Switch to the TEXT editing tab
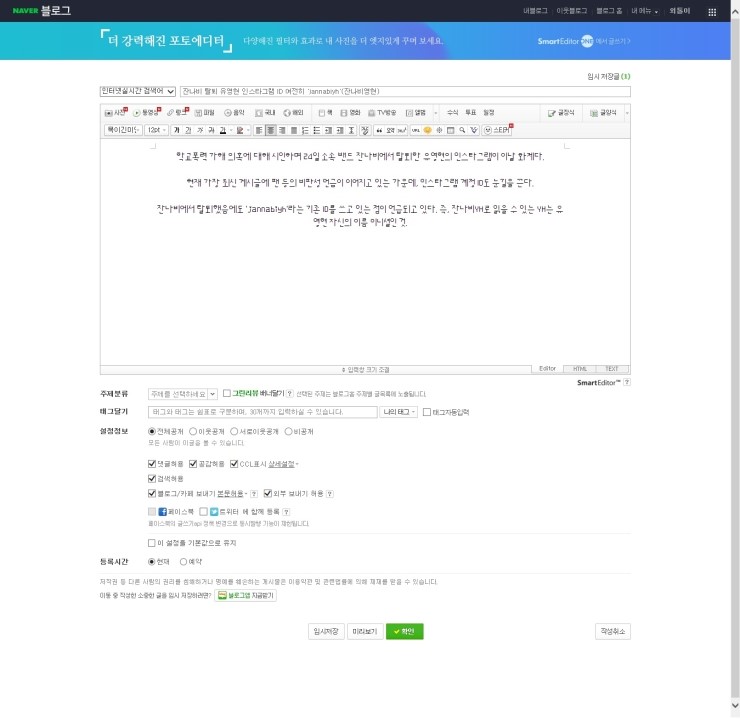This screenshot has height=719, width=740. 612,369
